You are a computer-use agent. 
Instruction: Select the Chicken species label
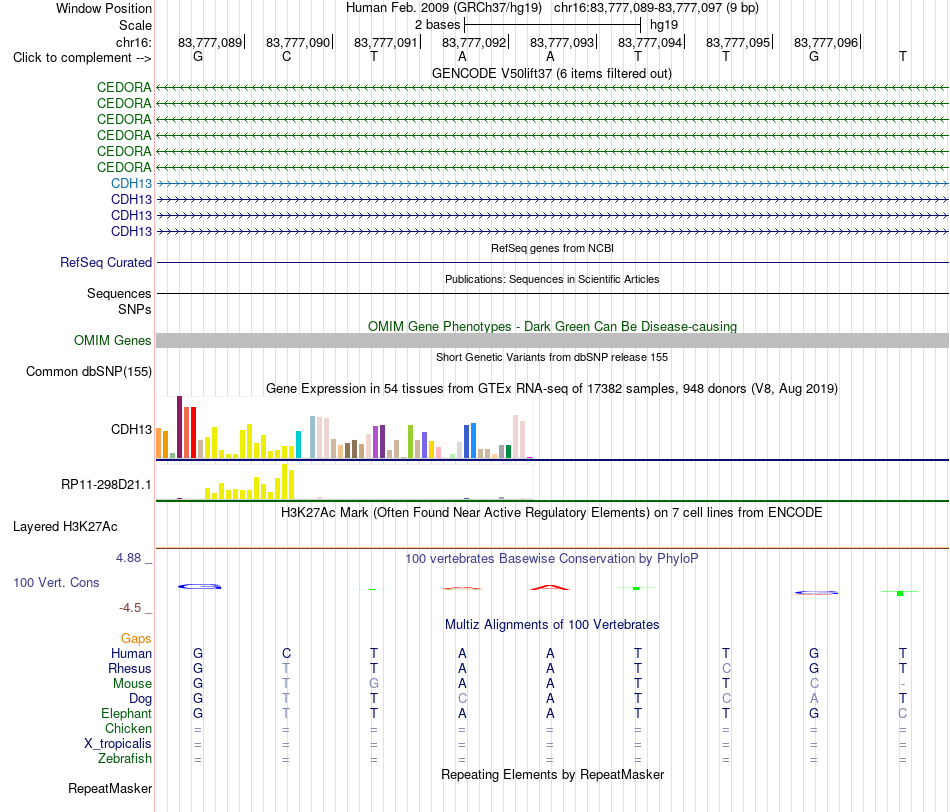point(128,728)
